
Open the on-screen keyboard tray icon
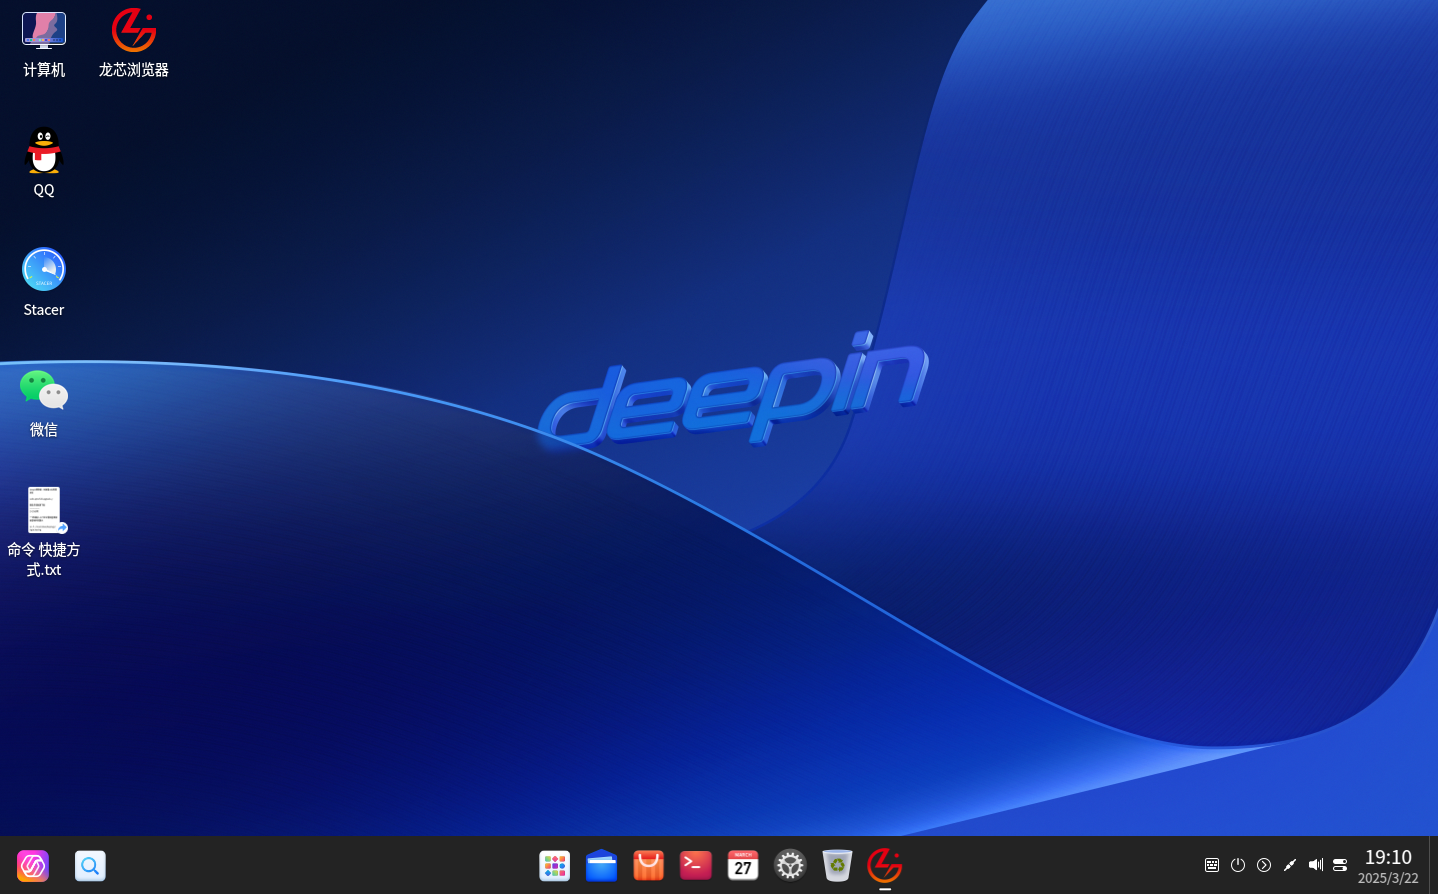pos(1212,865)
